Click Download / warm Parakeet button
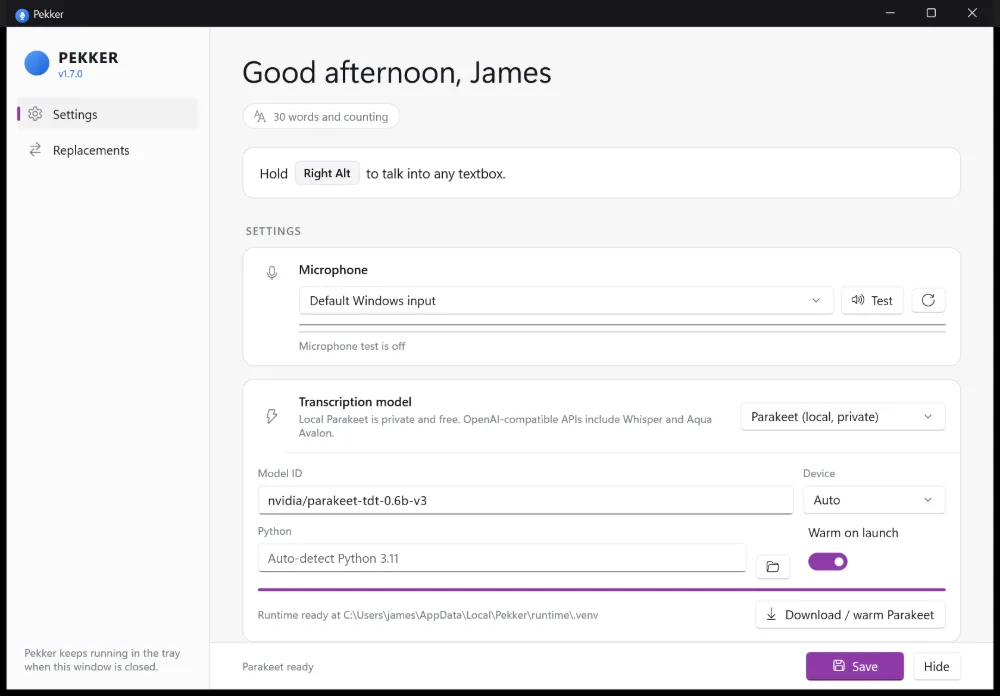Viewport: 1000px width, 696px height. point(850,614)
